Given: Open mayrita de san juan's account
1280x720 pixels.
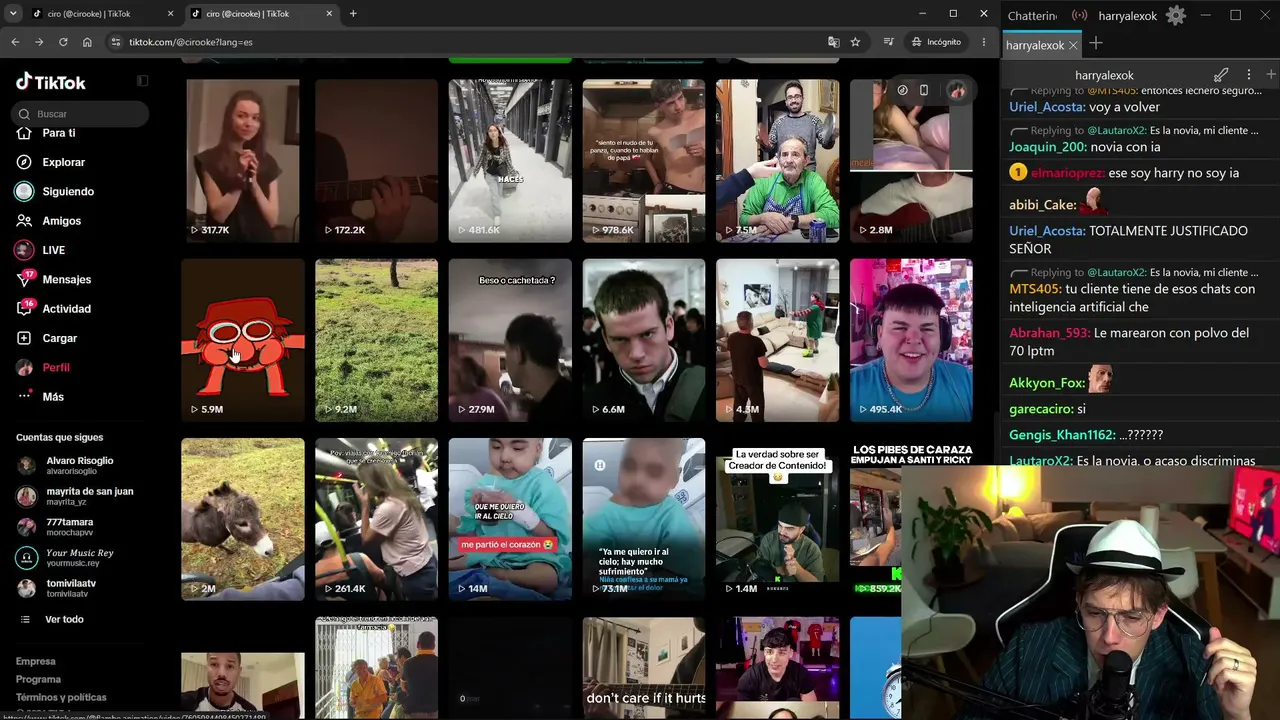Looking at the screenshot, I should coord(75,496).
